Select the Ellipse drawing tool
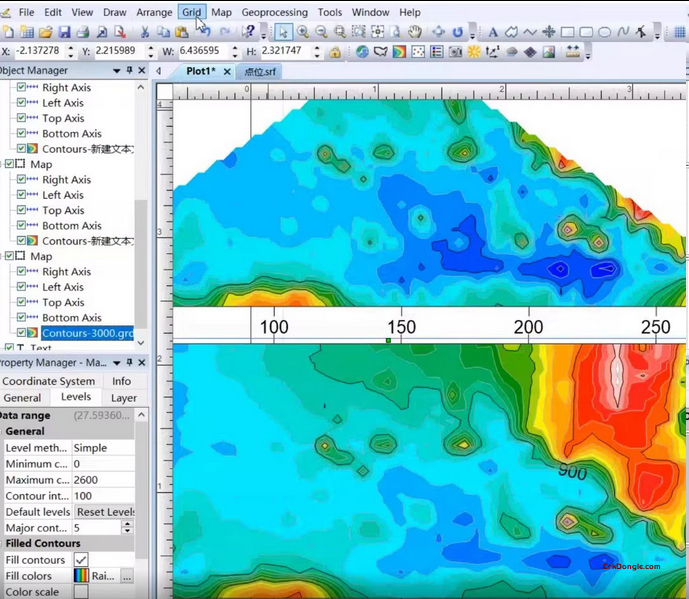 click(x=606, y=32)
